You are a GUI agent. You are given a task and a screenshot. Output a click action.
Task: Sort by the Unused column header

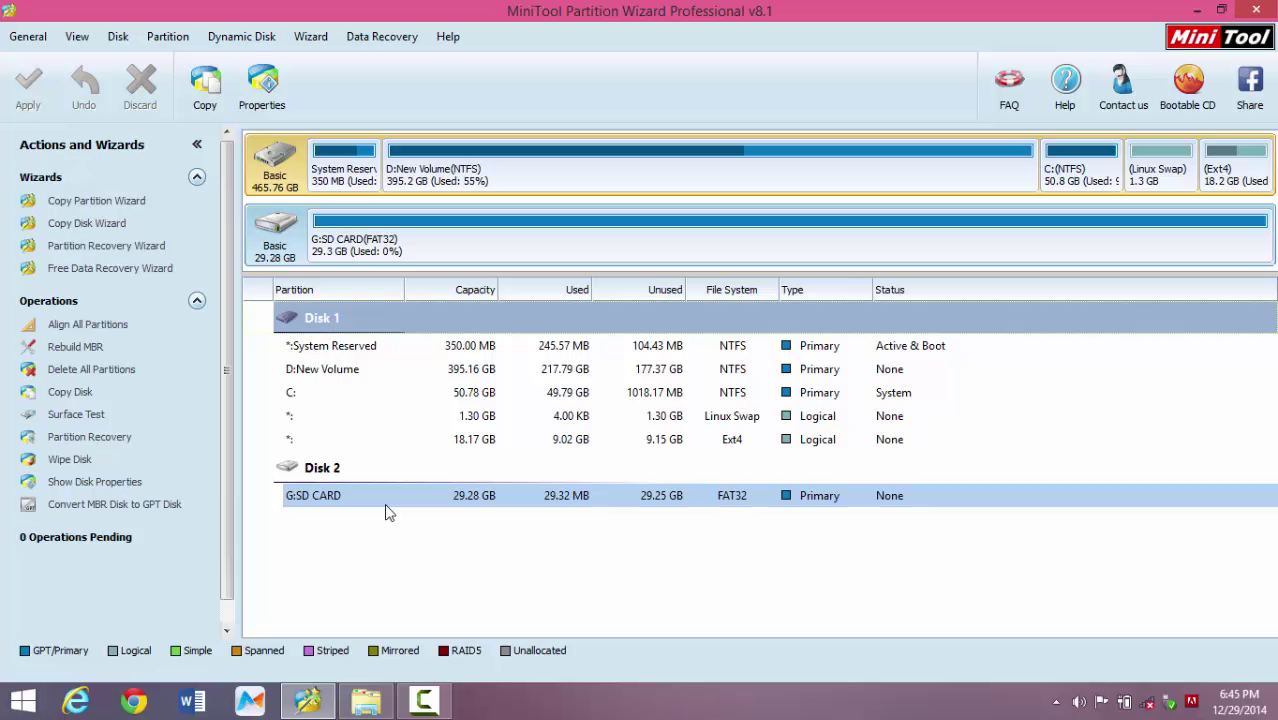click(x=638, y=290)
